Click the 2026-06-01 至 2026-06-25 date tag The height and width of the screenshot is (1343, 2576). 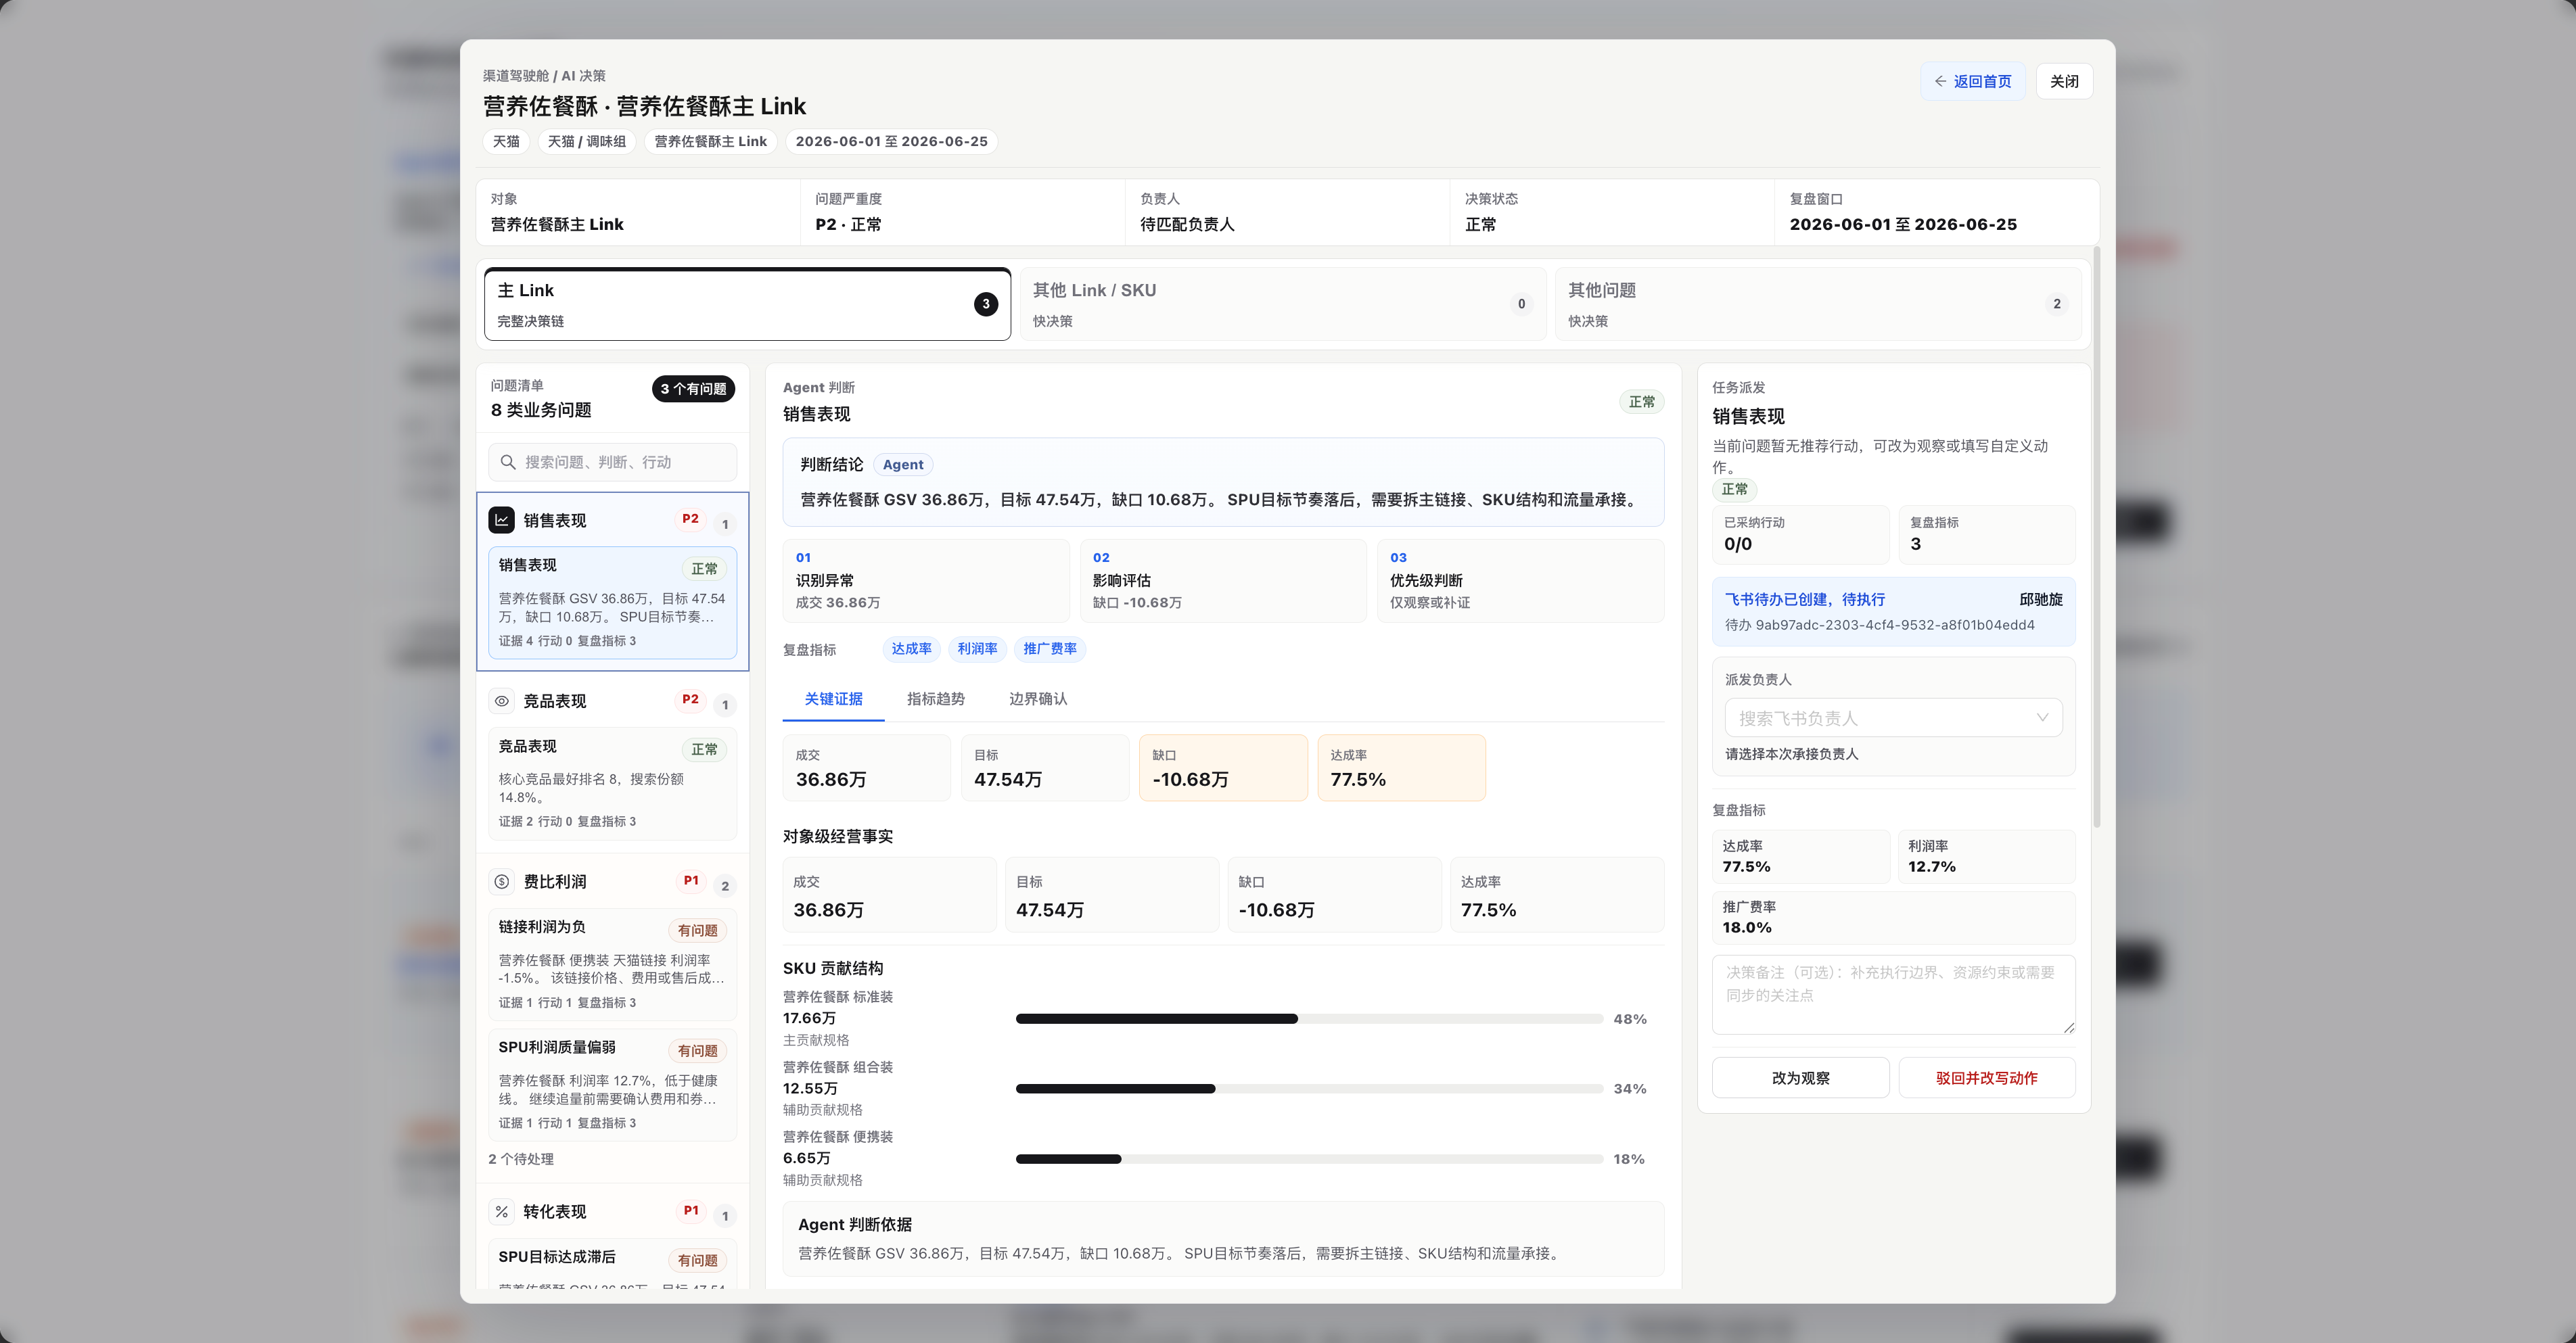point(891,142)
